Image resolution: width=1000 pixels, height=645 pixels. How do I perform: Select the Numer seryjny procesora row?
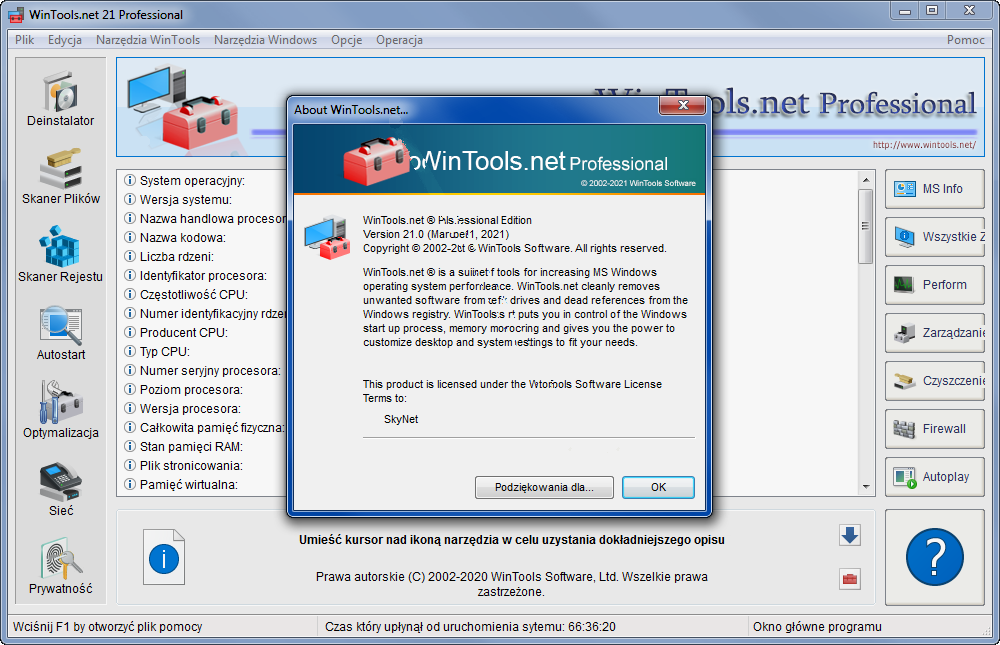(x=202, y=370)
